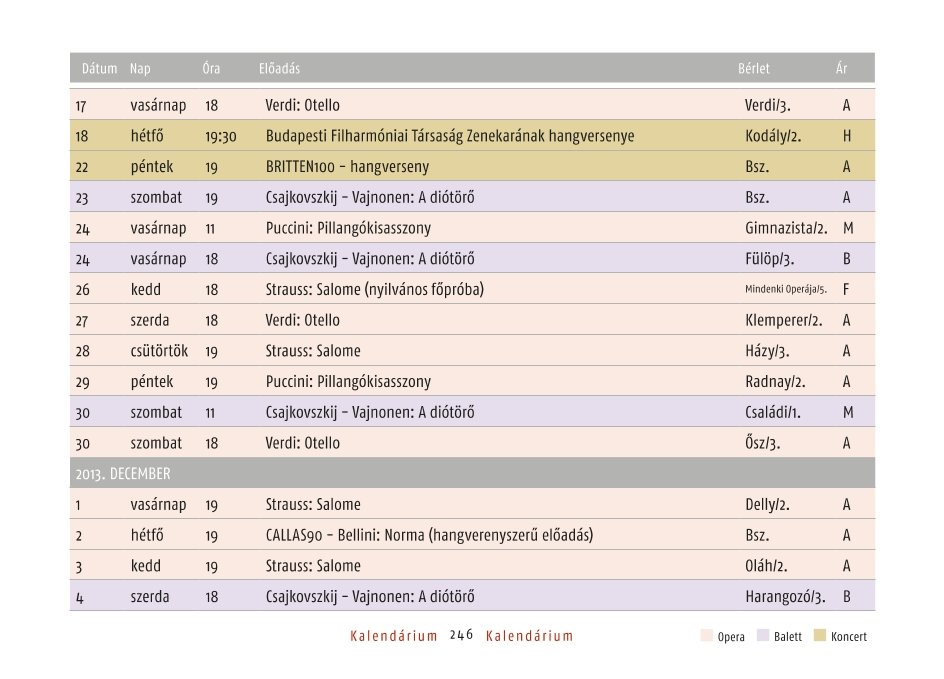This screenshot has height=679, width=944.
Task: Click the Gimnazista/2. subscription cell
Action: coord(786,228)
